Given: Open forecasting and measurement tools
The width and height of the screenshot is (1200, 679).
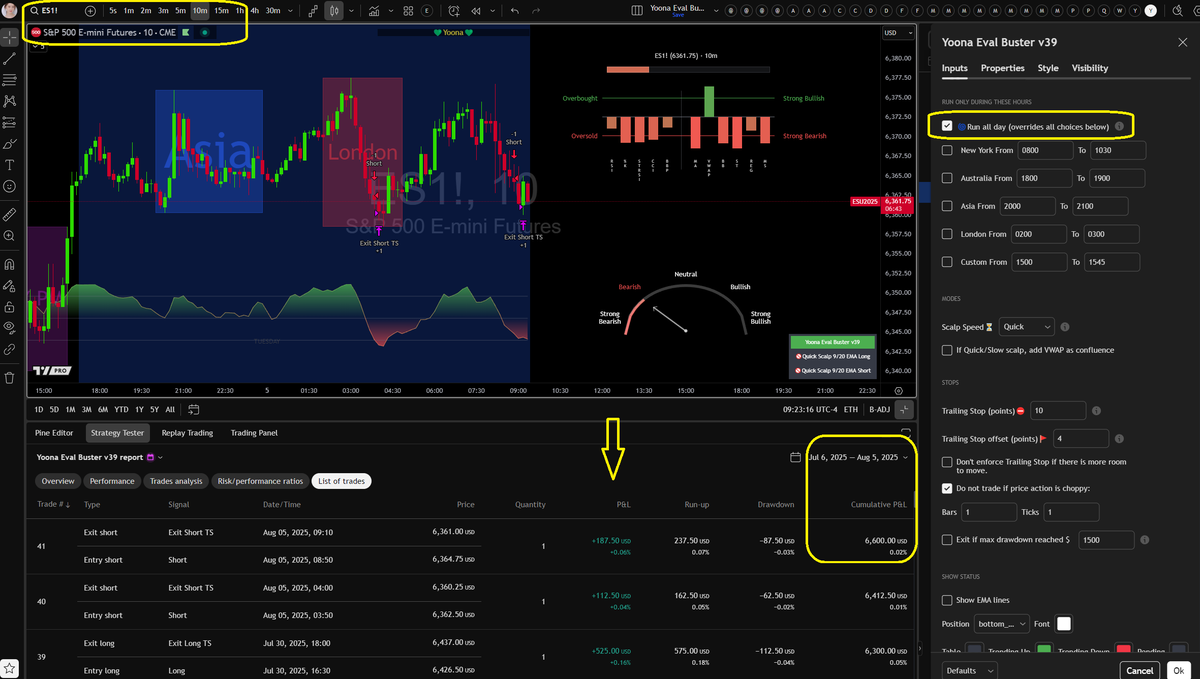Looking at the screenshot, I should pyautogui.click(x=9, y=122).
